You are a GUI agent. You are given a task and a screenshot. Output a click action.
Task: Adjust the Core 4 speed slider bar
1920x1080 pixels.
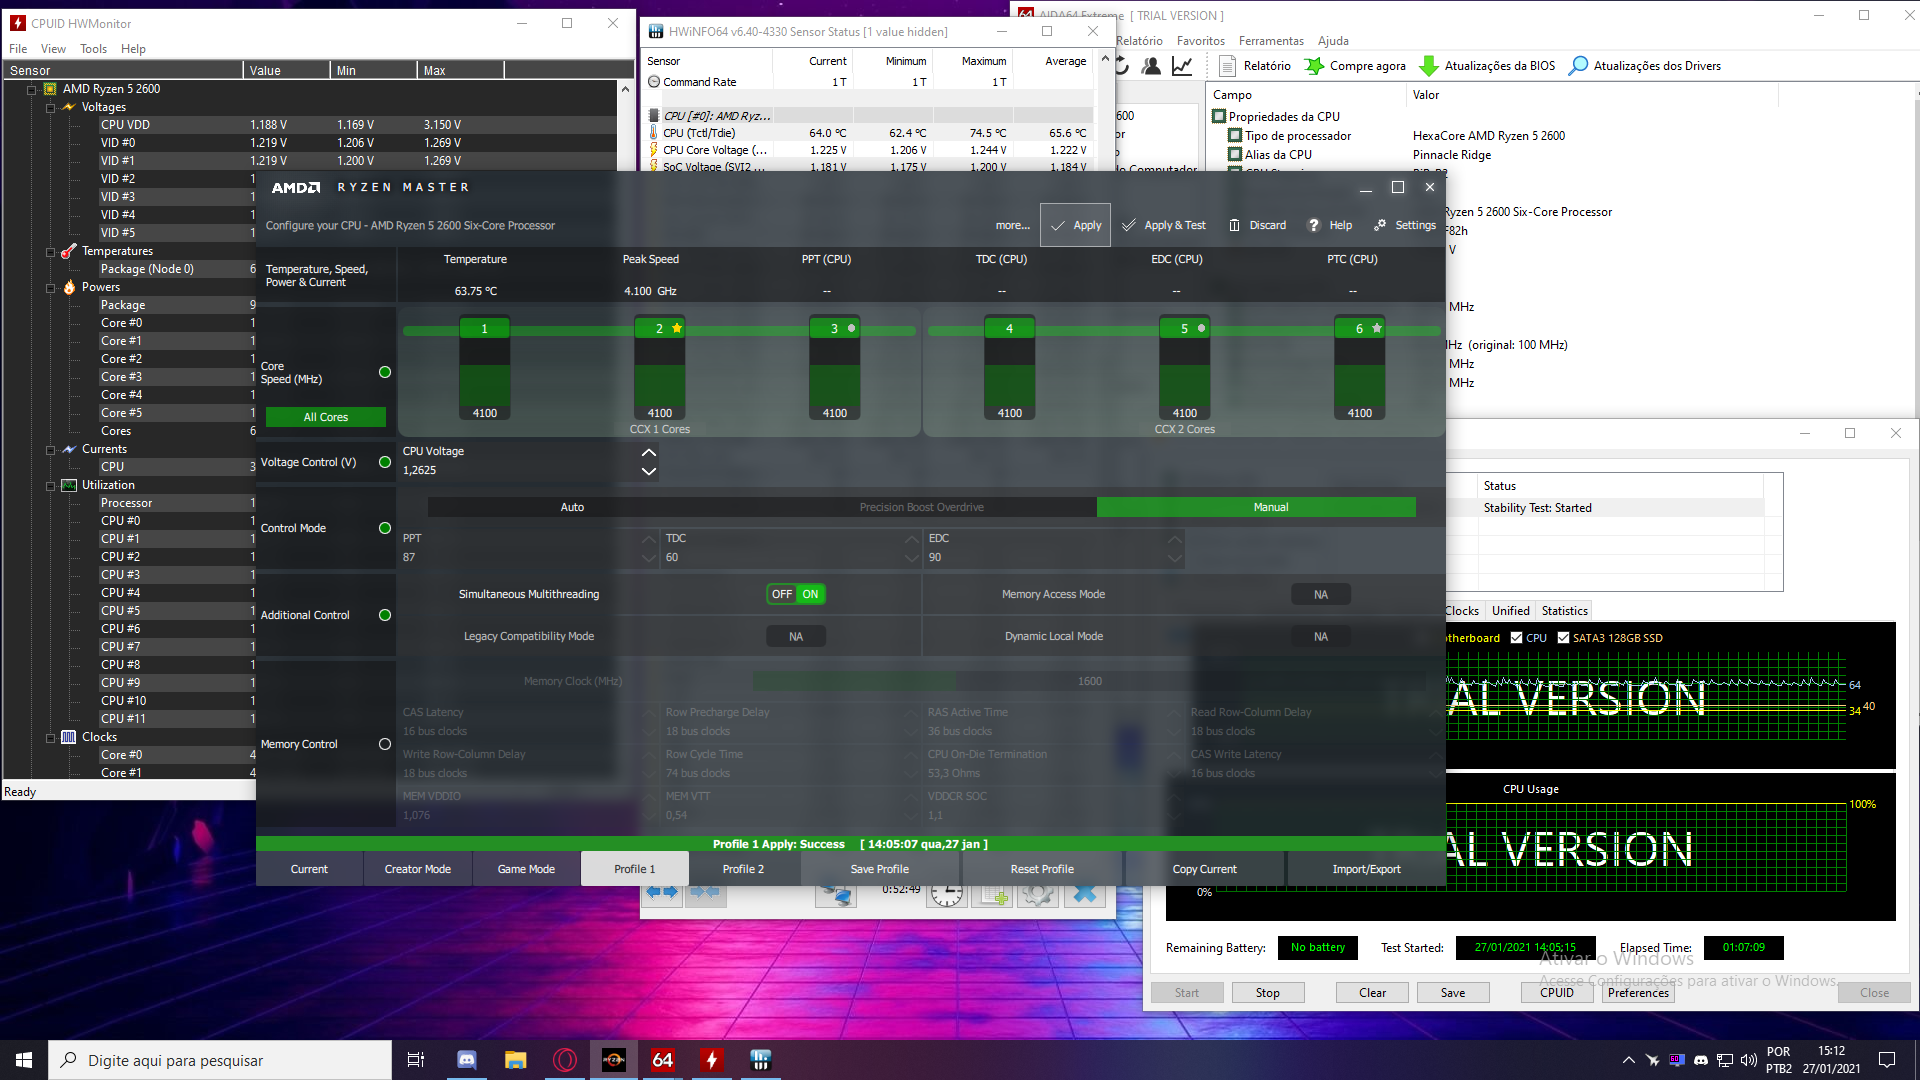tap(1010, 368)
